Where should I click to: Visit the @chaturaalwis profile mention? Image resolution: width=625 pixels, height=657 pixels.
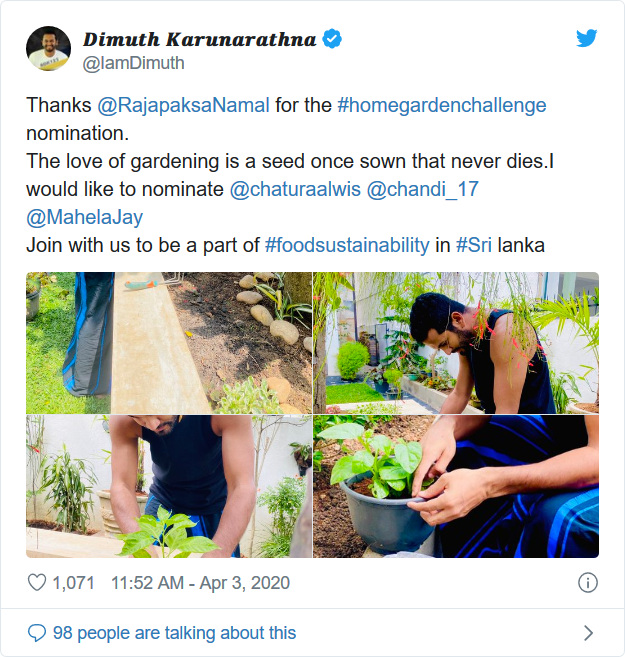tap(296, 189)
